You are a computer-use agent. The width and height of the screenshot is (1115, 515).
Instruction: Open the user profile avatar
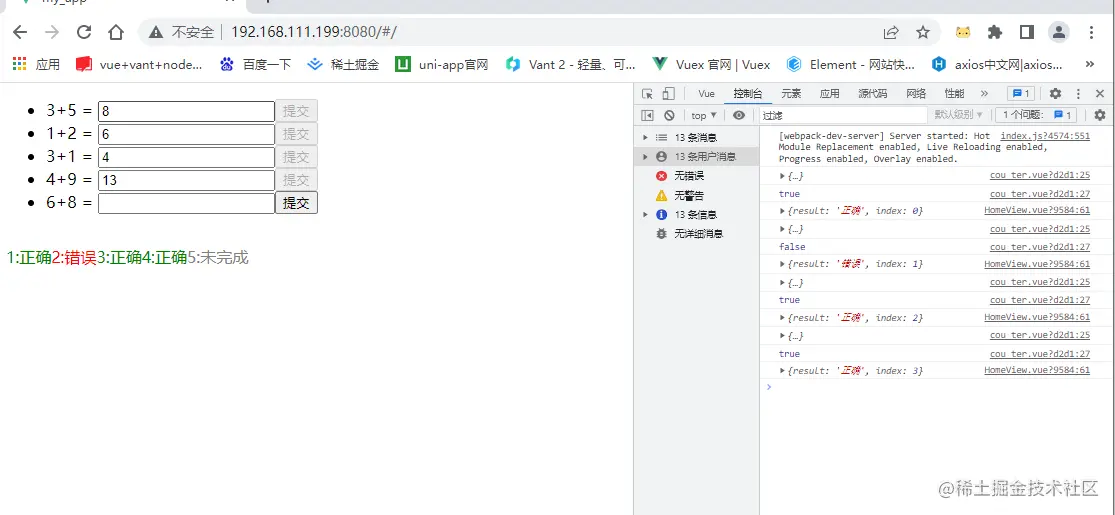point(1059,32)
